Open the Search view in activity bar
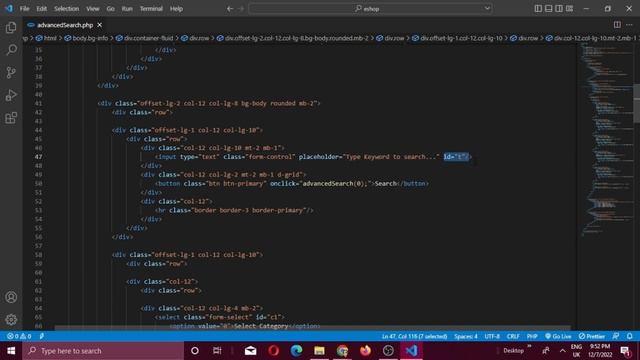640x360 pixels. (x=11, y=50)
